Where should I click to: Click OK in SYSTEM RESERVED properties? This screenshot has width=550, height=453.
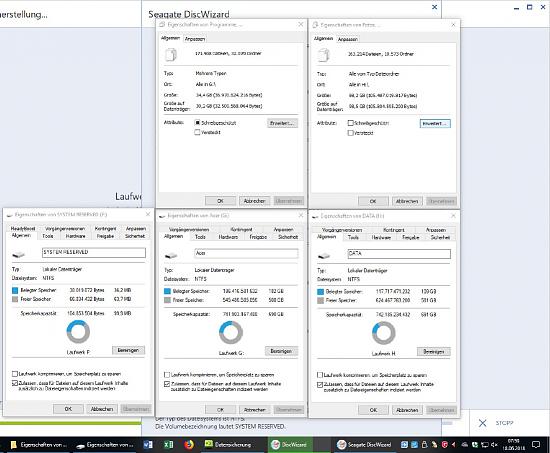tap(68, 409)
